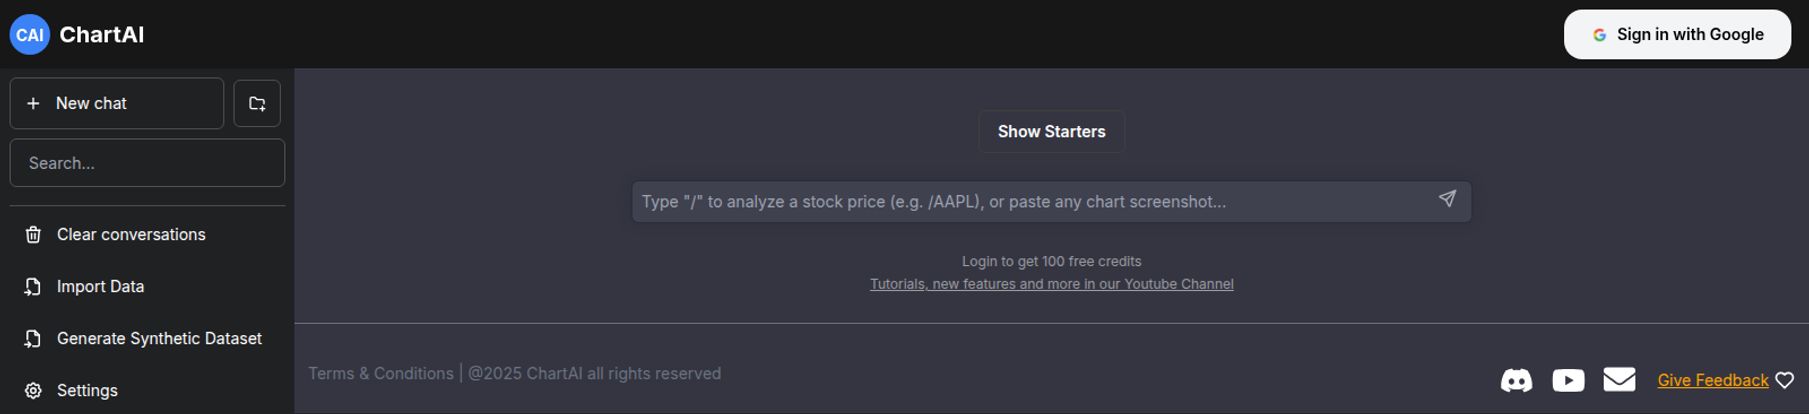Click the Give Feedback link
Screen dimensions: 1809x414
(1712, 380)
